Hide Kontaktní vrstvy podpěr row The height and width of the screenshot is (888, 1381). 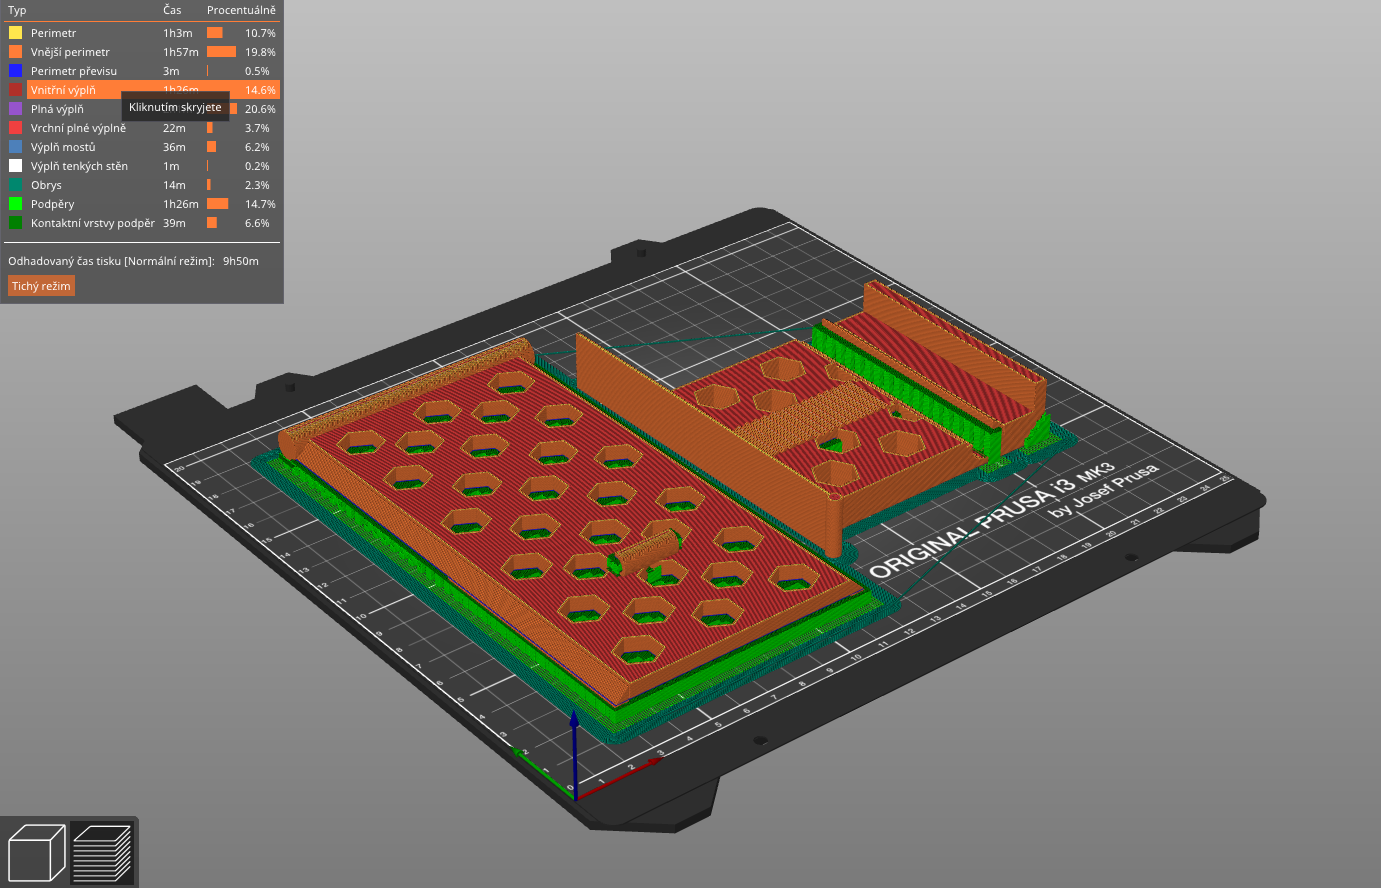pyautogui.click(x=92, y=223)
